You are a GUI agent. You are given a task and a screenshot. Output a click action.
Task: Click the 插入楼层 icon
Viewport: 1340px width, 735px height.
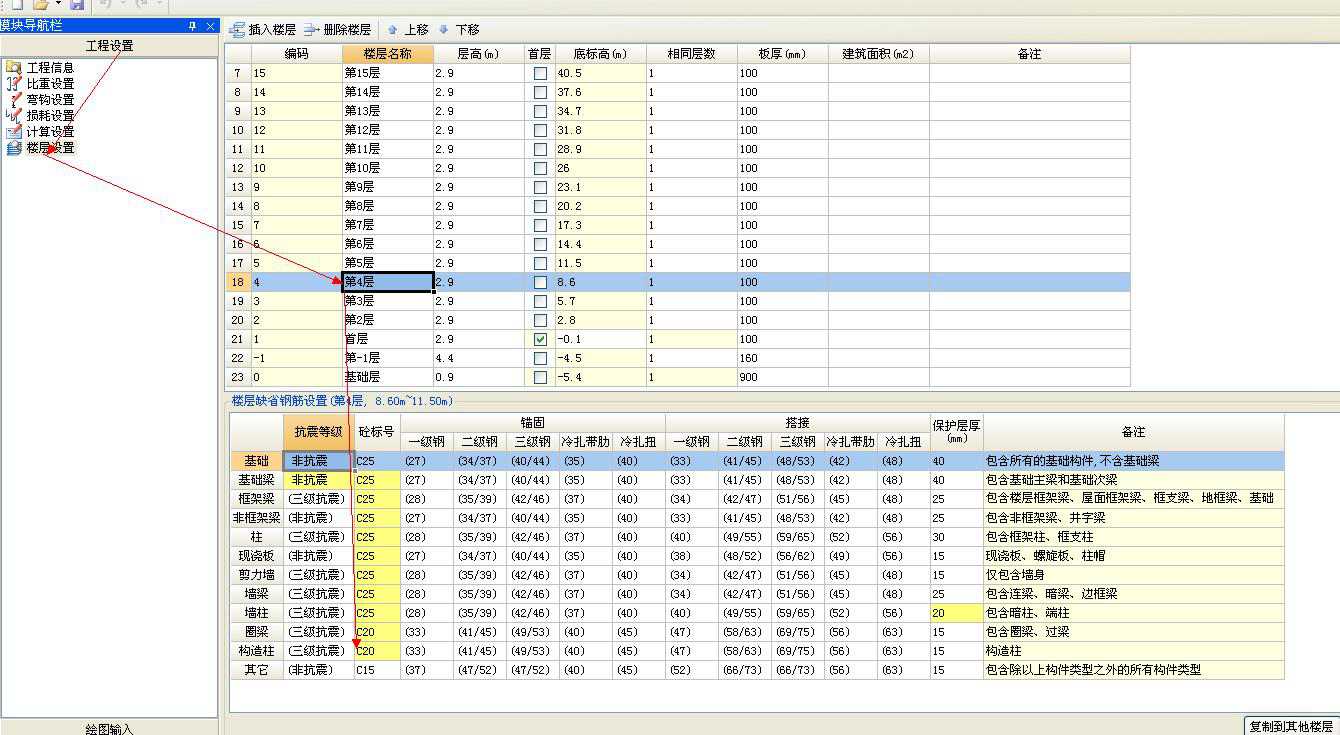point(237,30)
